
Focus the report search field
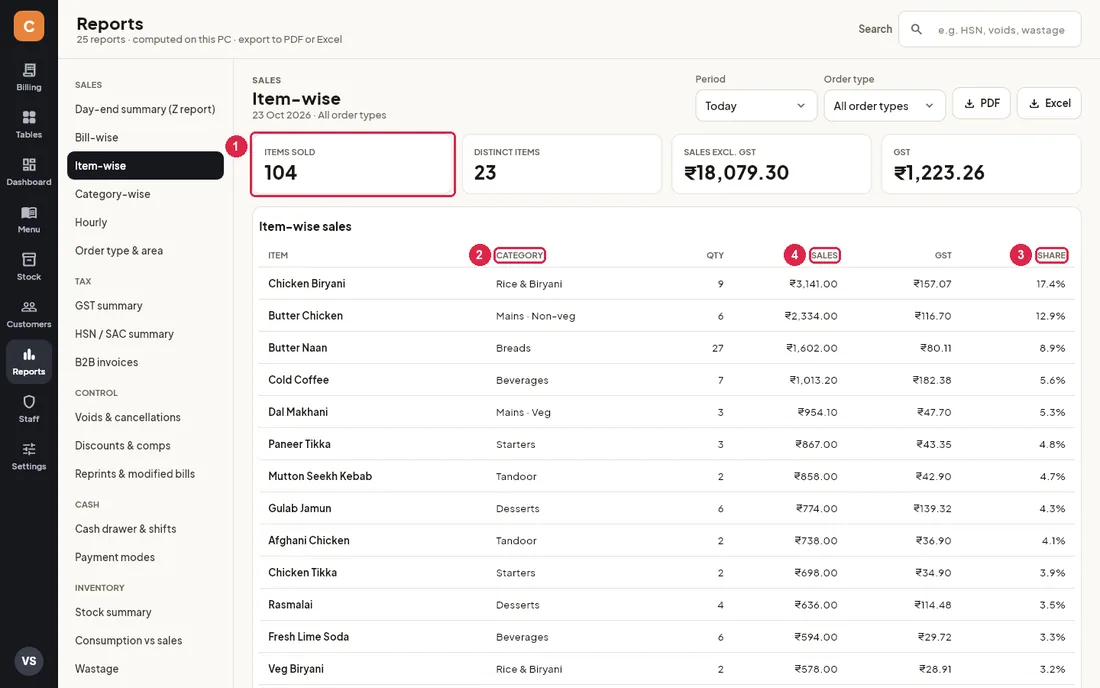tap(989, 29)
